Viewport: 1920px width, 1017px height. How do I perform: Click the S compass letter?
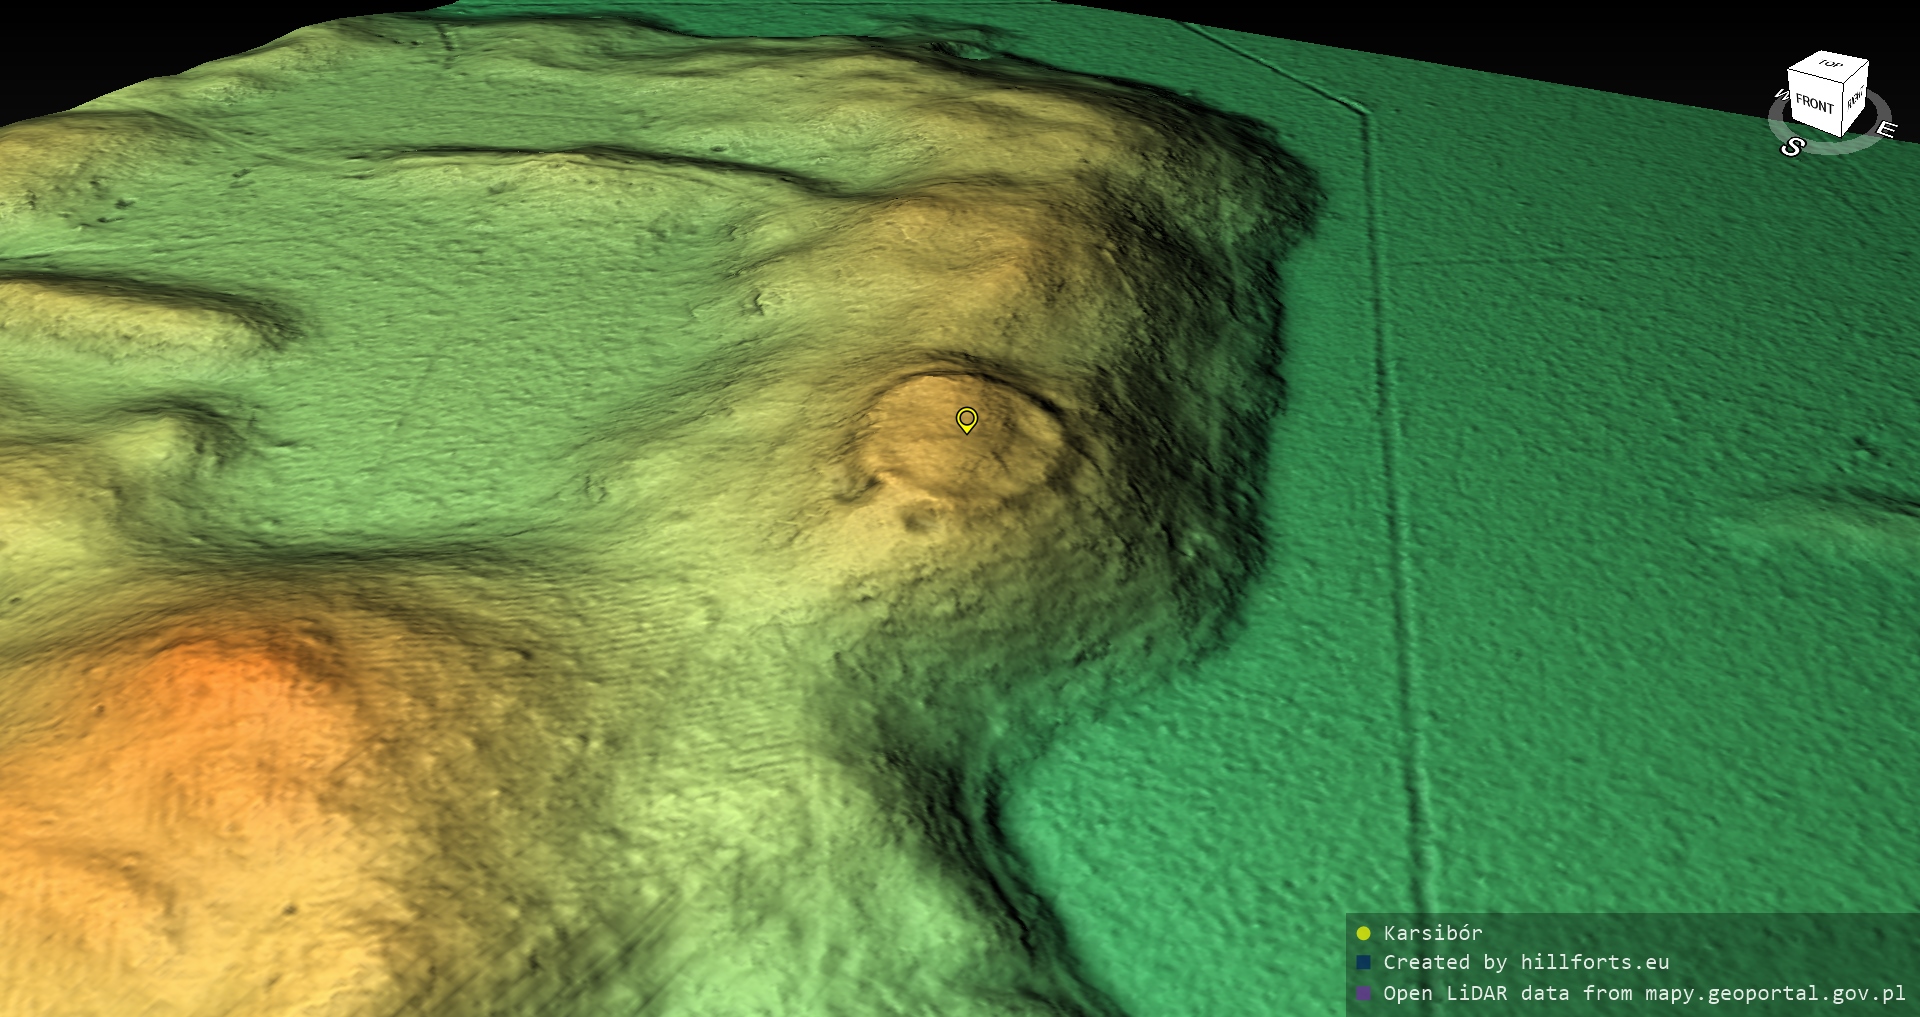tap(1792, 148)
